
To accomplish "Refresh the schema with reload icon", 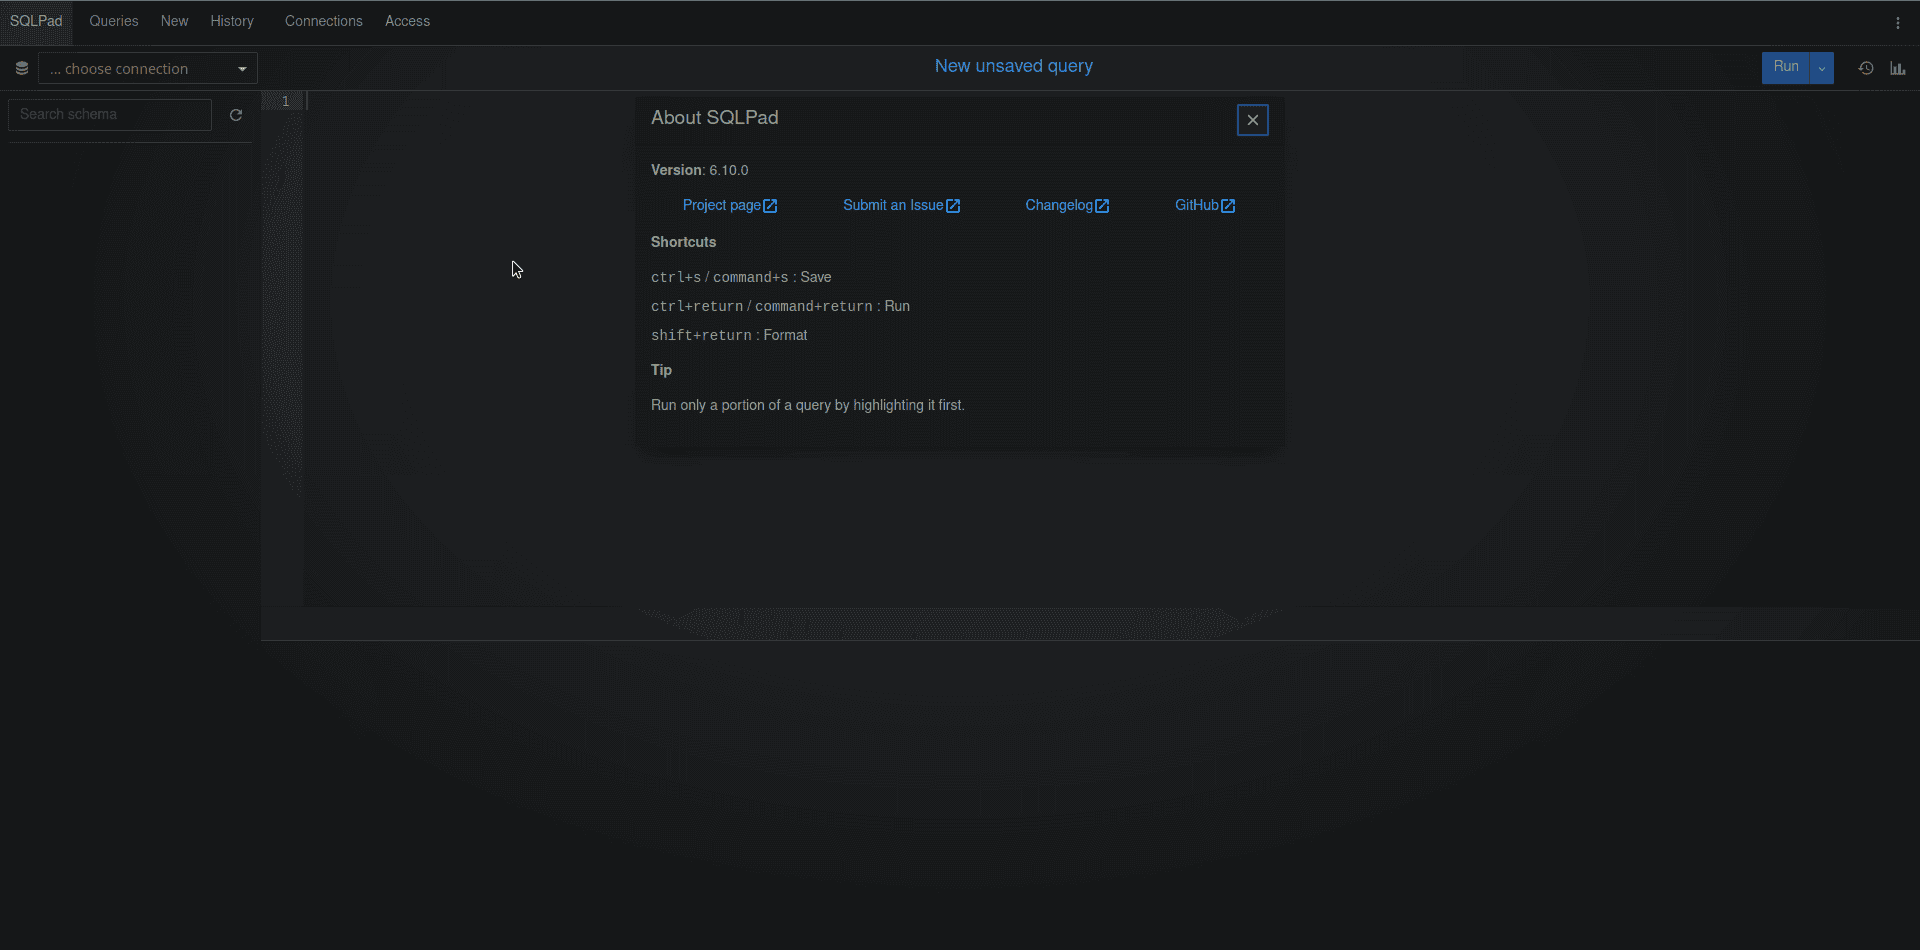I will click(236, 115).
